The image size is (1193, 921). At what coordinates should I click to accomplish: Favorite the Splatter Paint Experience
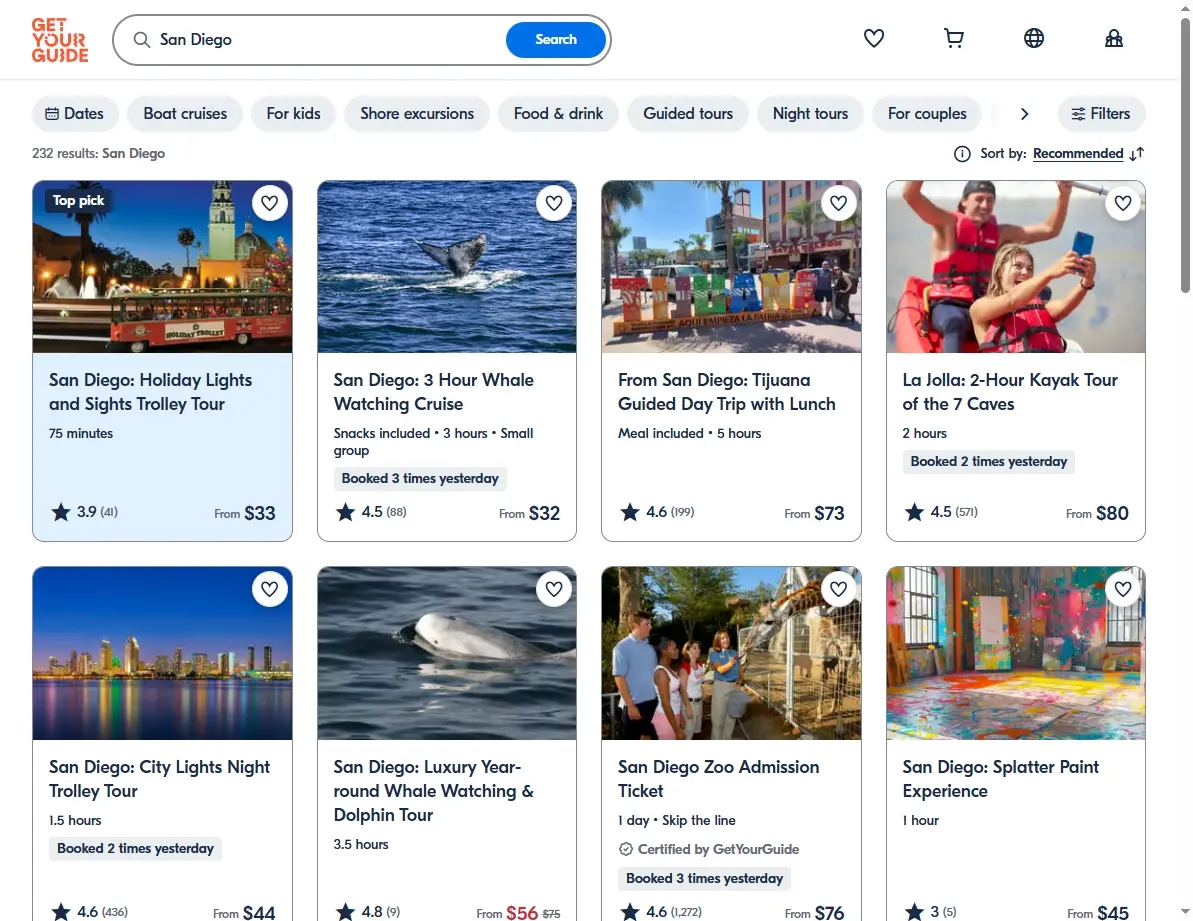tap(1123, 589)
